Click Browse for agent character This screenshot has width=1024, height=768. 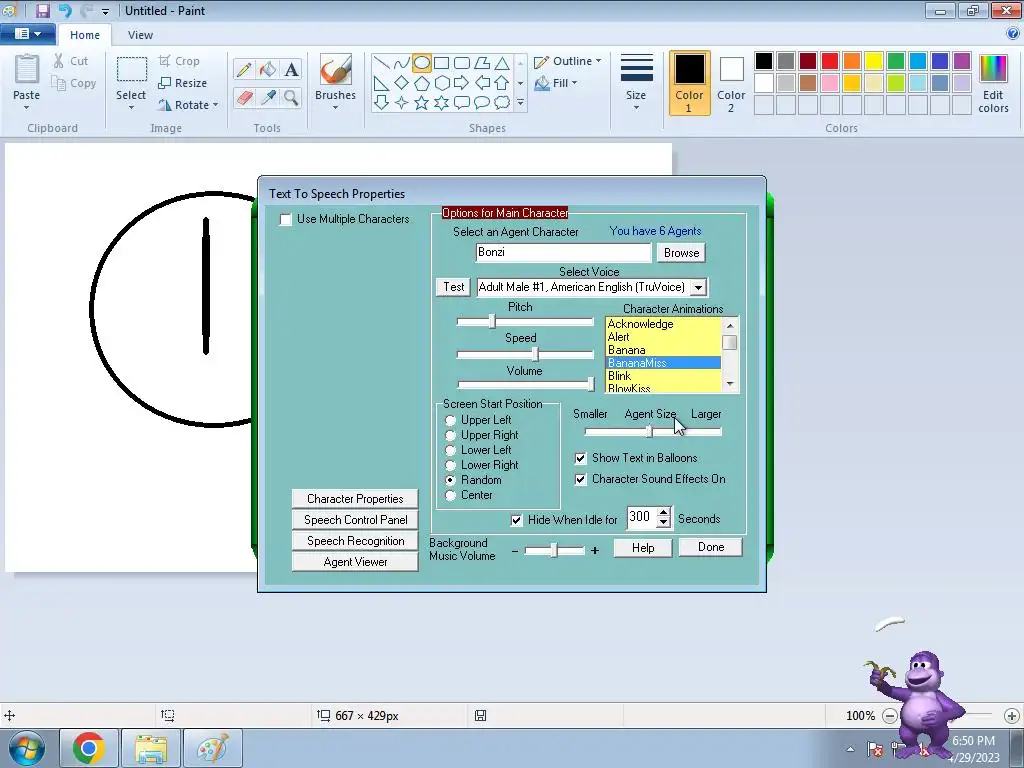click(x=681, y=253)
